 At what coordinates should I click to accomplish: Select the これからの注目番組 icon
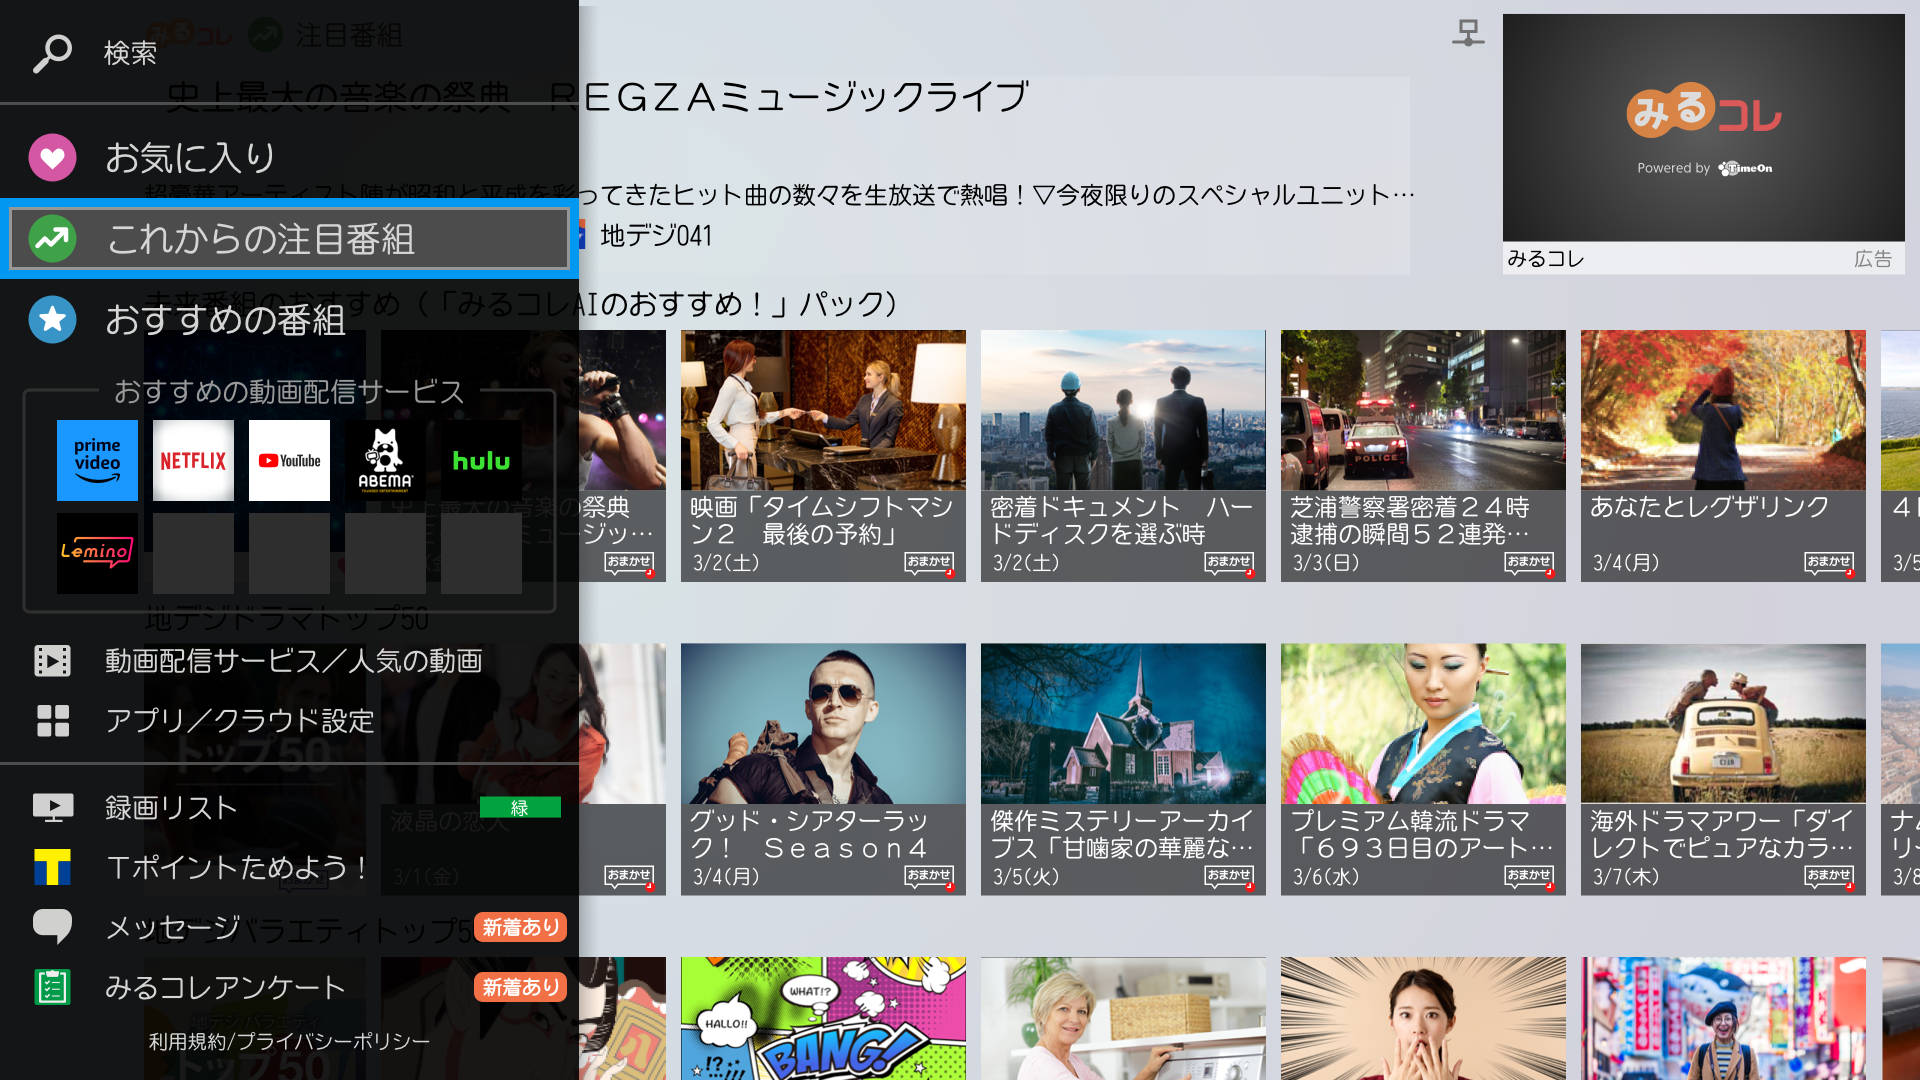tap(53, 239)
